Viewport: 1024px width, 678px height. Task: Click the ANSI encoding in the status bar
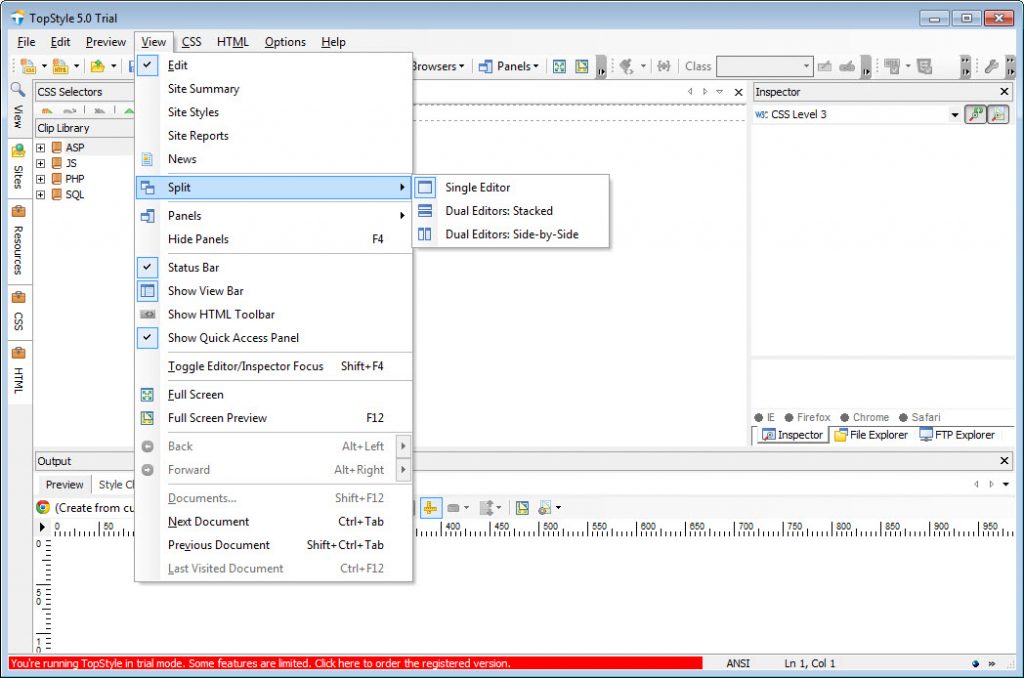click(x=738, y=663)
